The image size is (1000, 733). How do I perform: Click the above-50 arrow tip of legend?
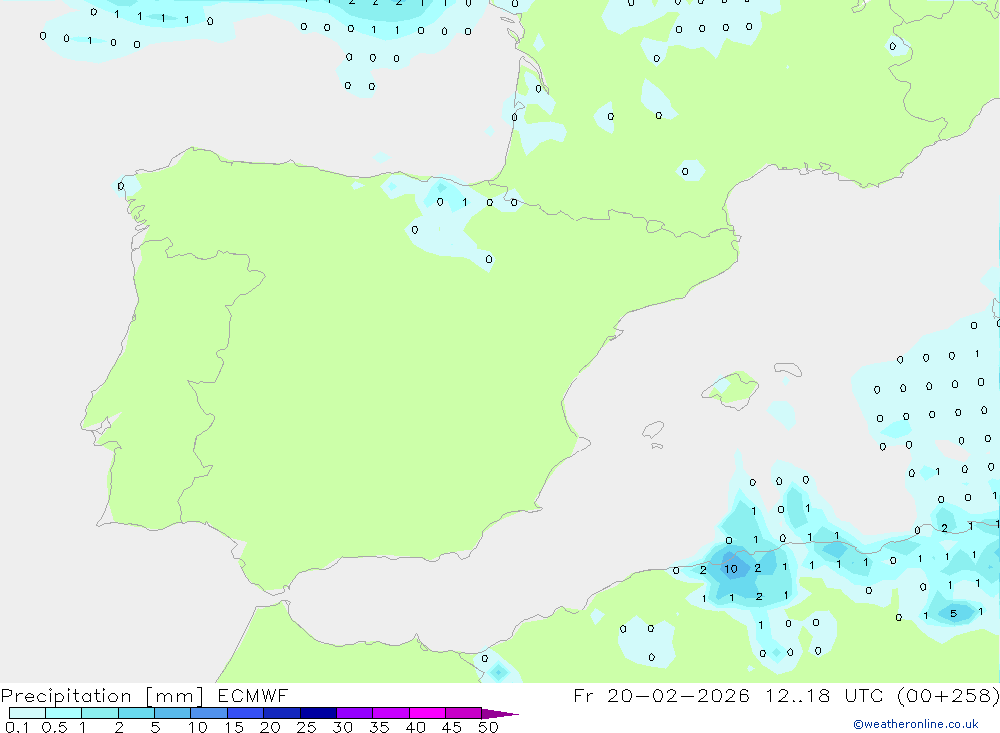(499, 714)
